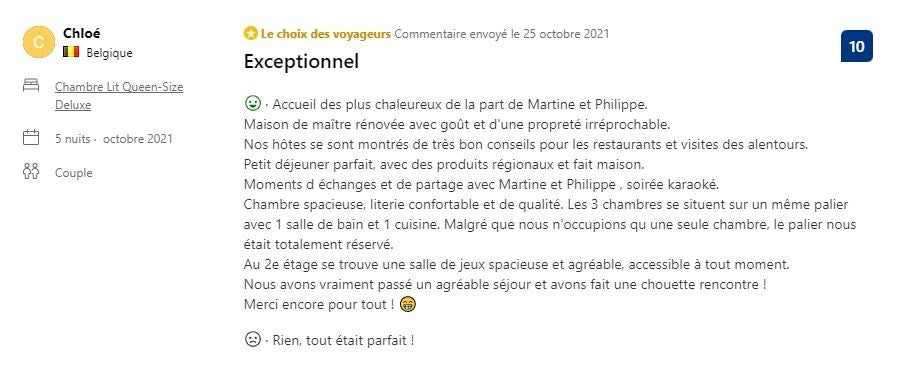Click the yellow star traveler's choice badge

(x=250, y=33)
